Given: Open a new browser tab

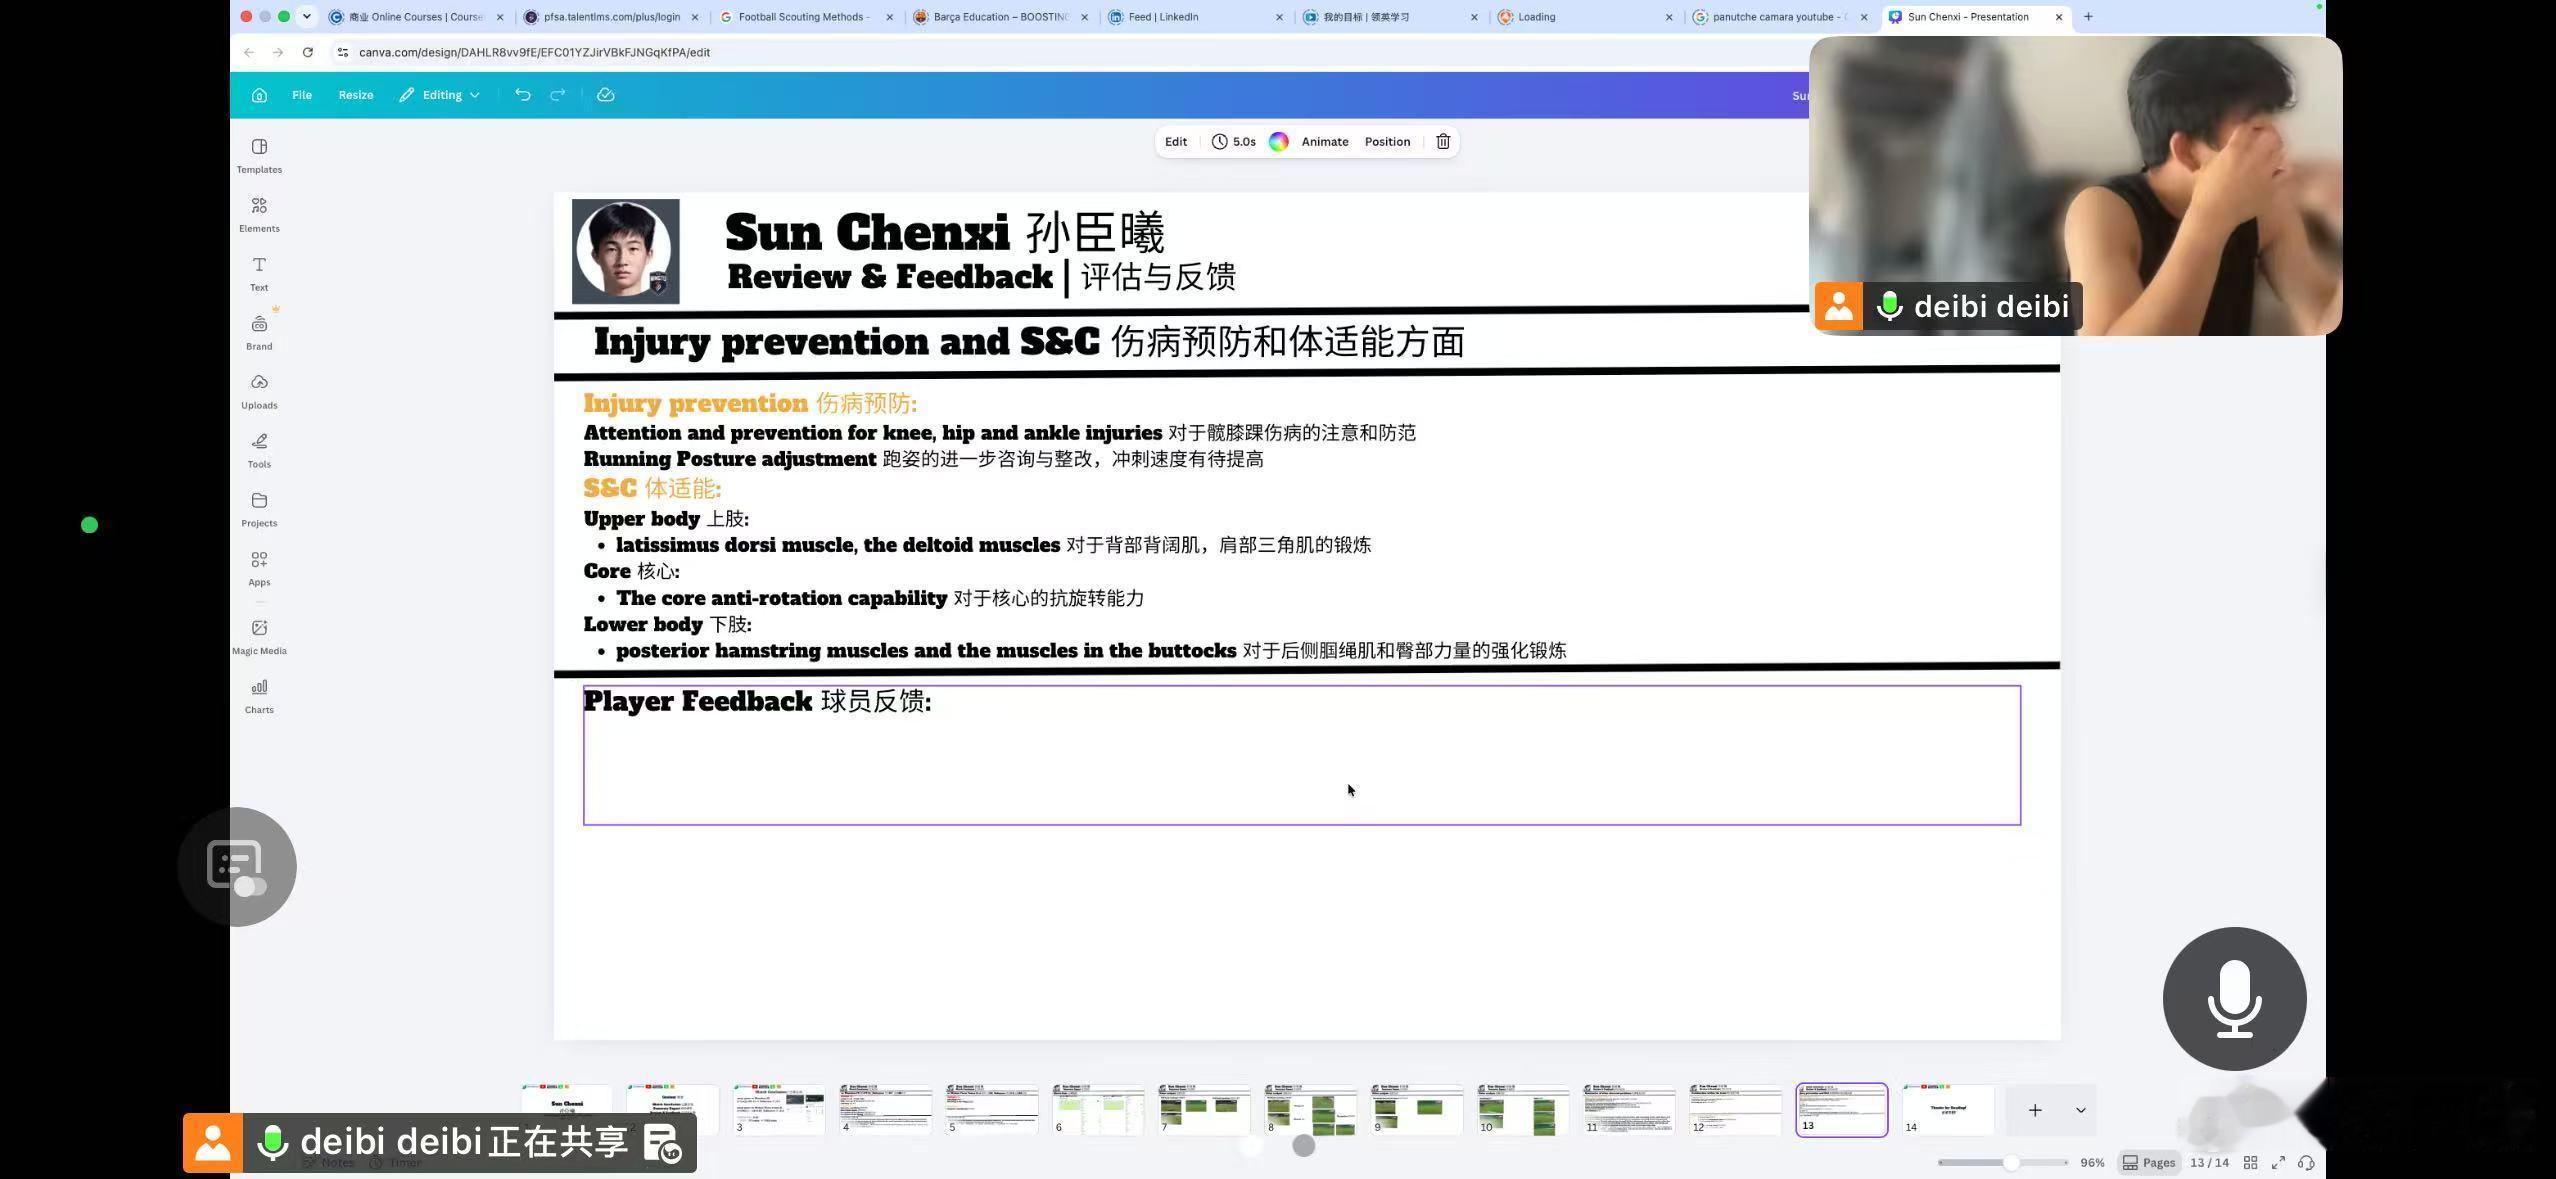Looking at the screenshot, I should [x=2088, y=16].
